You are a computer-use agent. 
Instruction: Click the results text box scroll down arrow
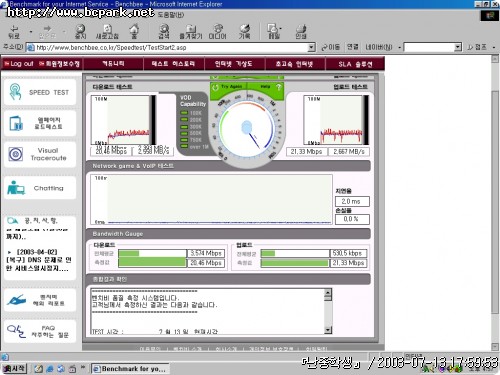pyautogui.click(x=328, y=330)
